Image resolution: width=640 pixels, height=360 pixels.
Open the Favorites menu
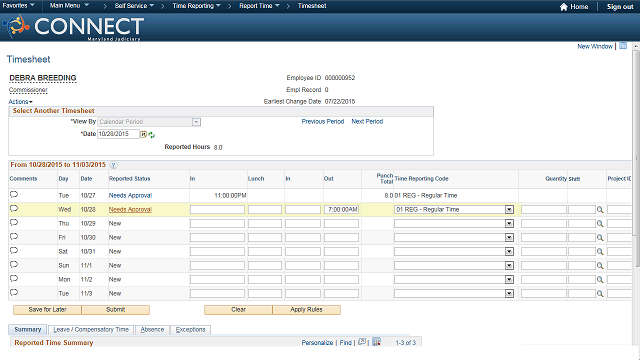tap(18, 6)
